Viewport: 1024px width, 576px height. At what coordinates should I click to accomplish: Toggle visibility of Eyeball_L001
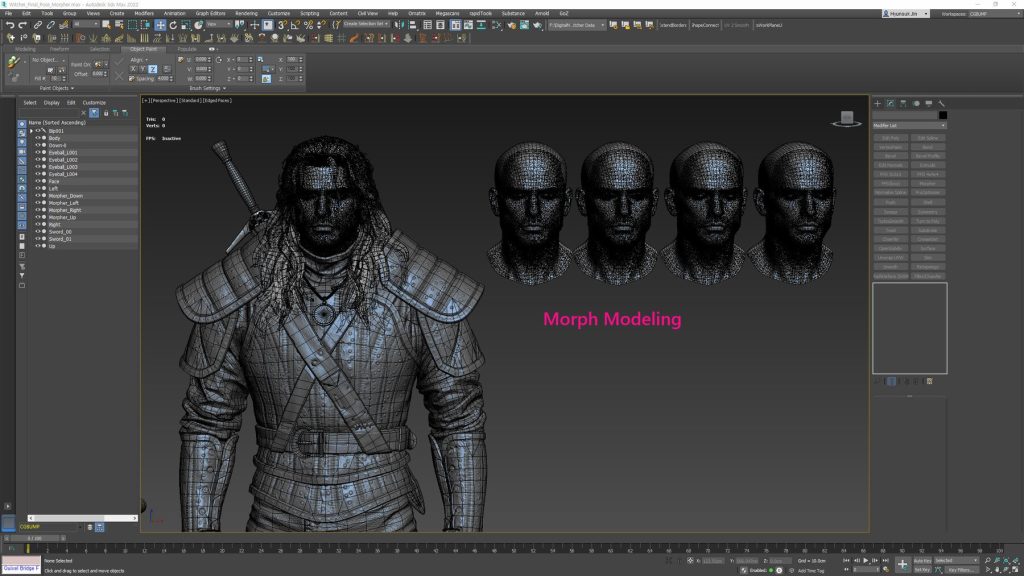point(38,152)
